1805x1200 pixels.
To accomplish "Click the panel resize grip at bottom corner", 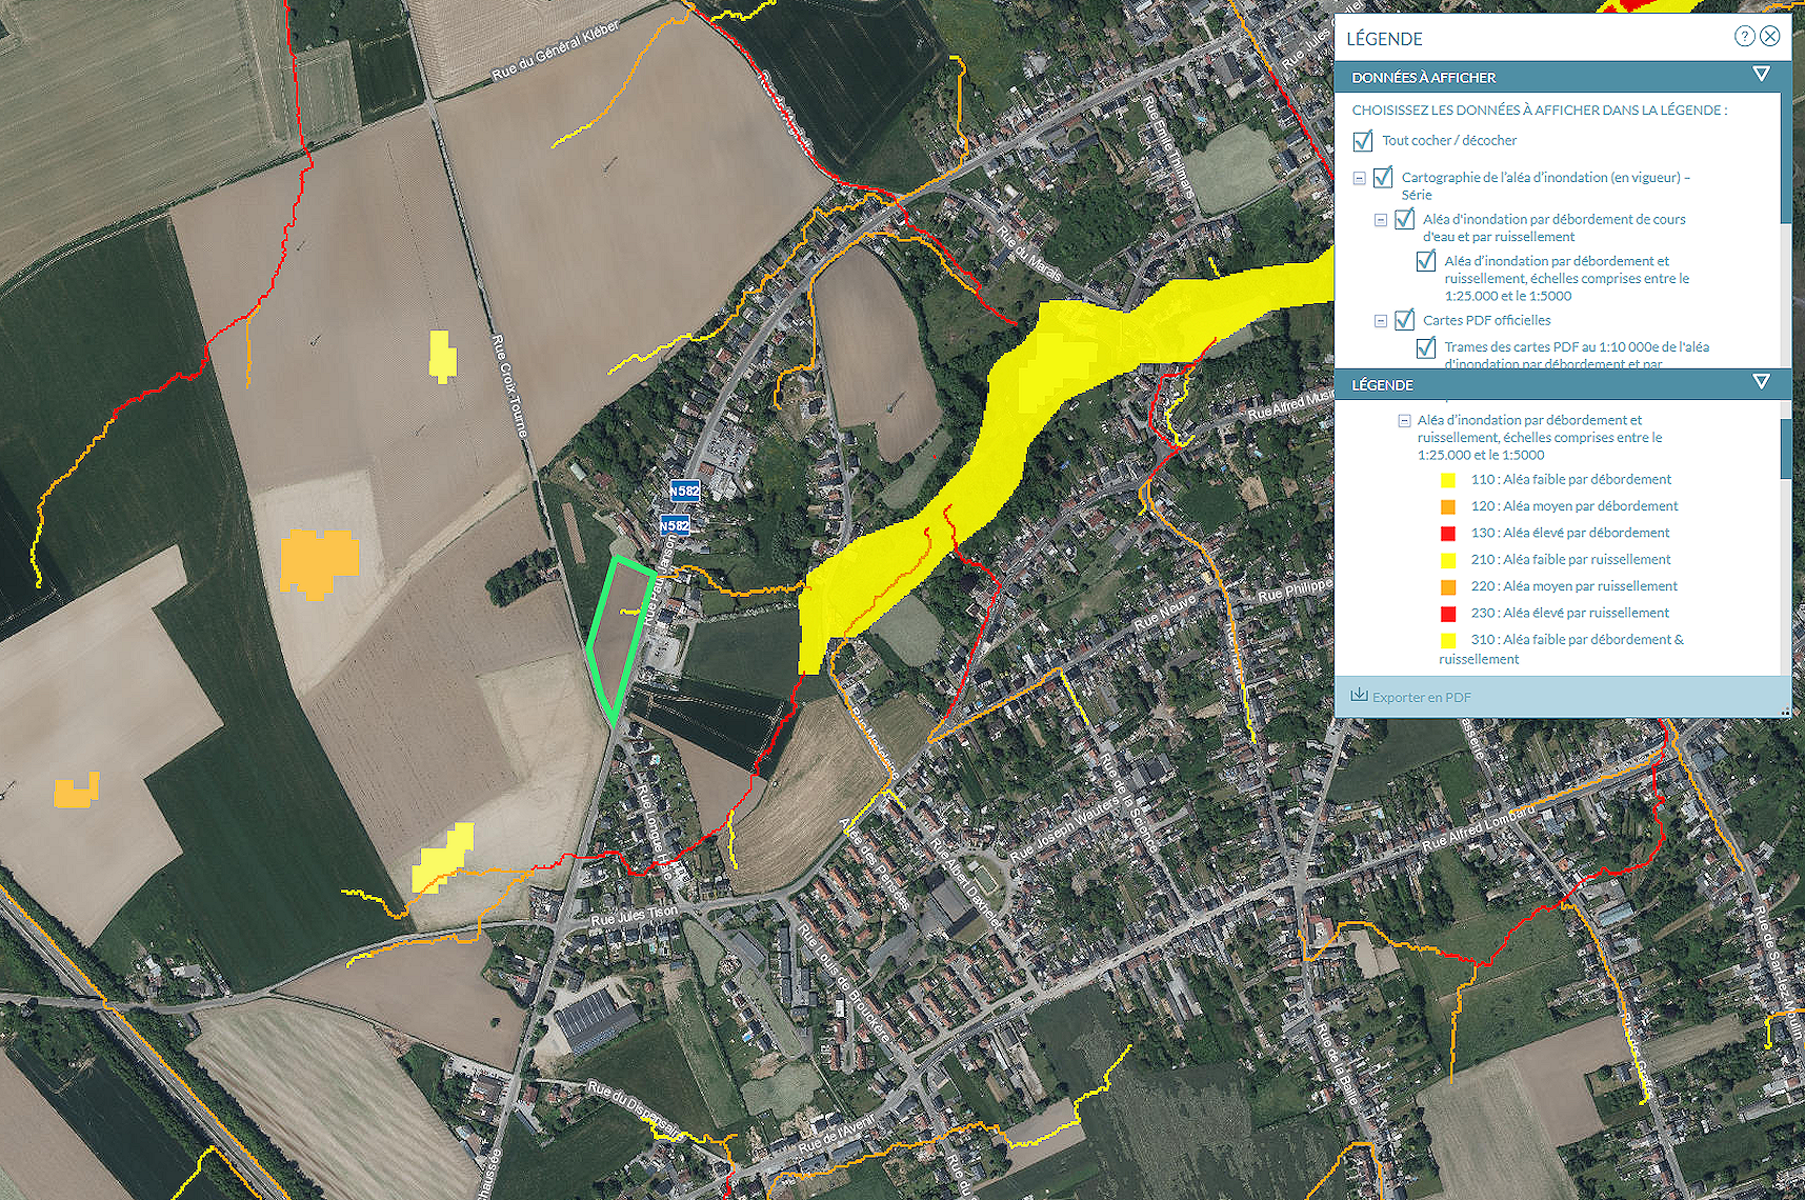I will point(1784,711).
